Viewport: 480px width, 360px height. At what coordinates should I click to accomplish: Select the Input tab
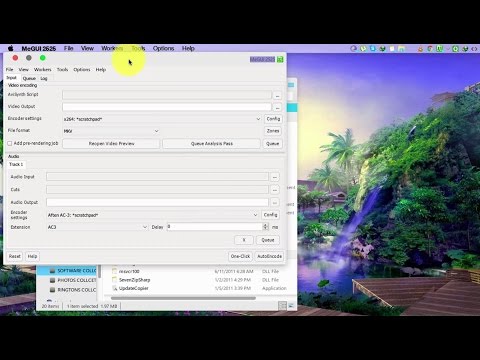(x=12, y=78)
